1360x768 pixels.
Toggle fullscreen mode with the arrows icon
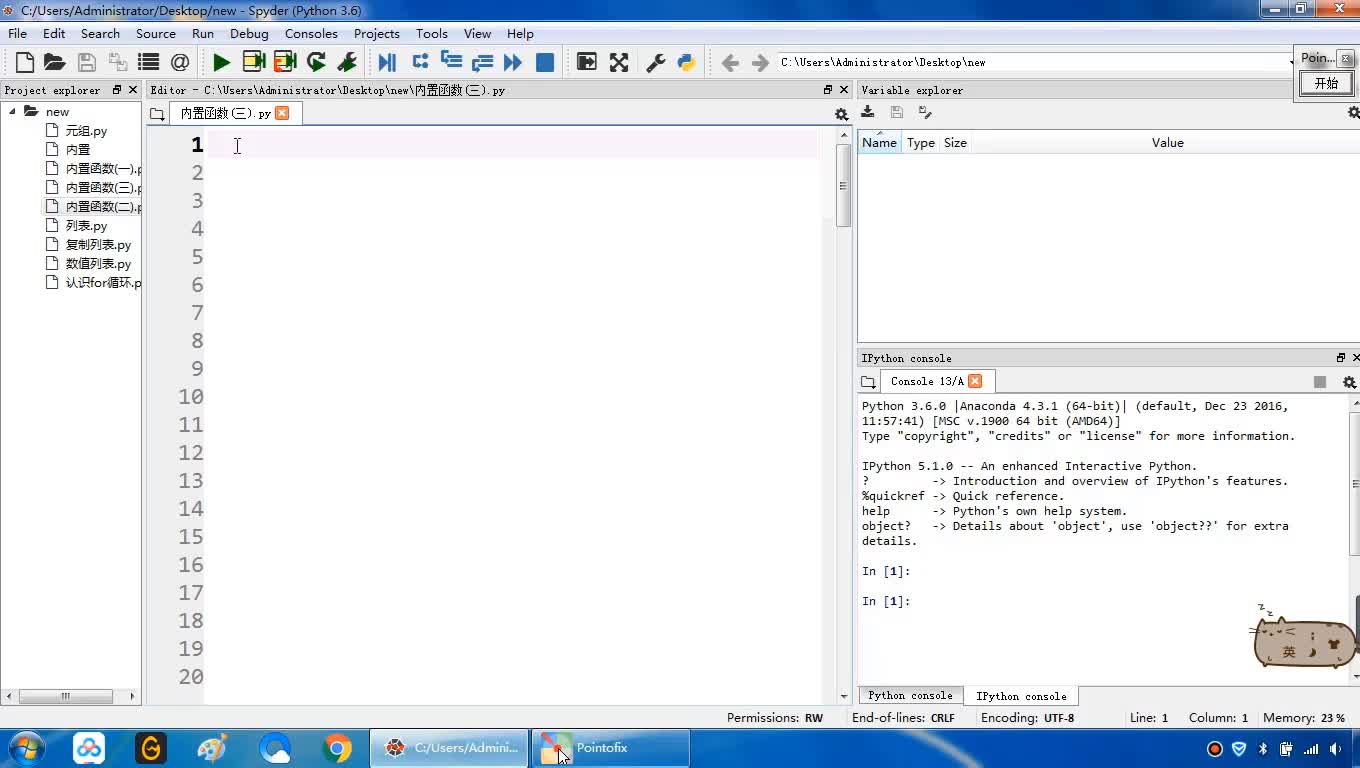(x=619, y=62)
